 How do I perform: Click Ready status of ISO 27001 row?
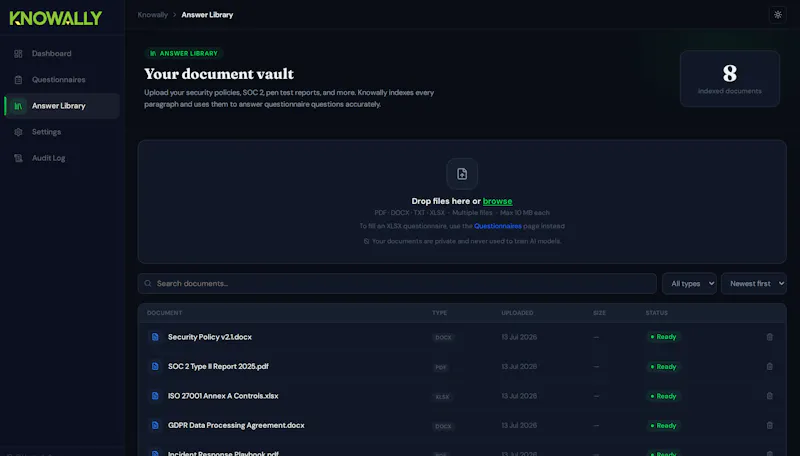point(663,396)
